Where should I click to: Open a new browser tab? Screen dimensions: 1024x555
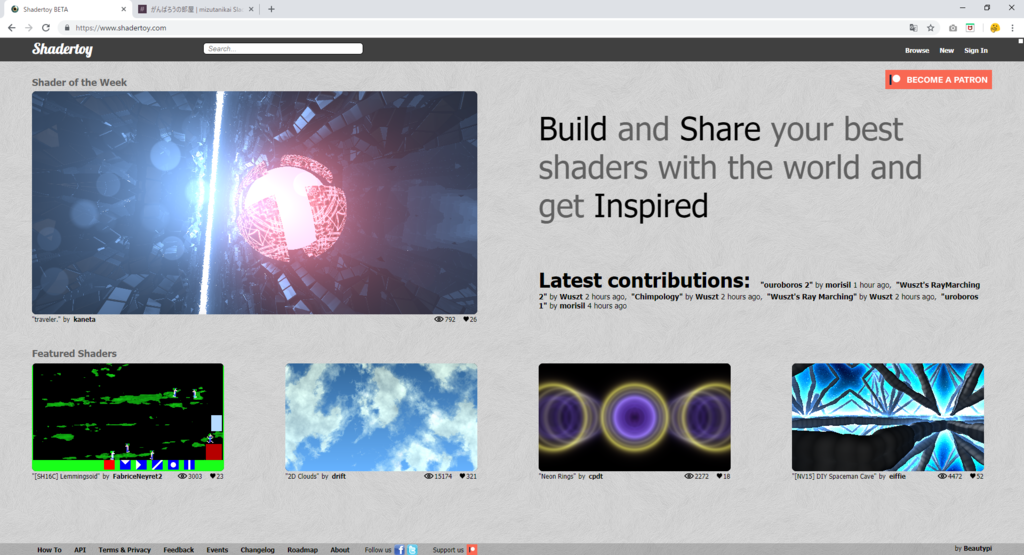pos(271,9)
